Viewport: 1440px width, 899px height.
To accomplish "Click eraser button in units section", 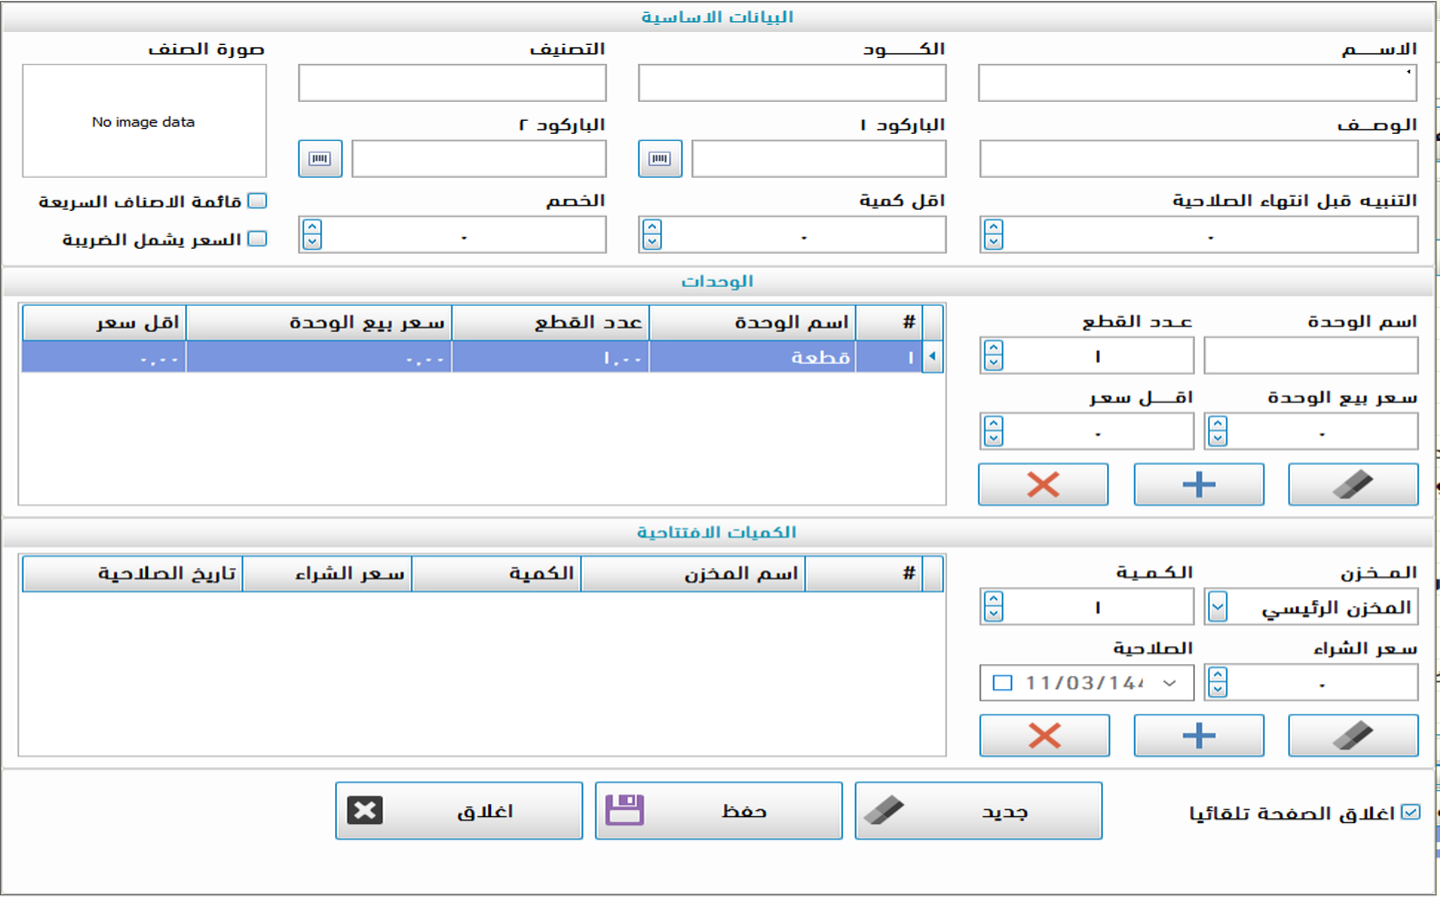I will coord(1352,485).
